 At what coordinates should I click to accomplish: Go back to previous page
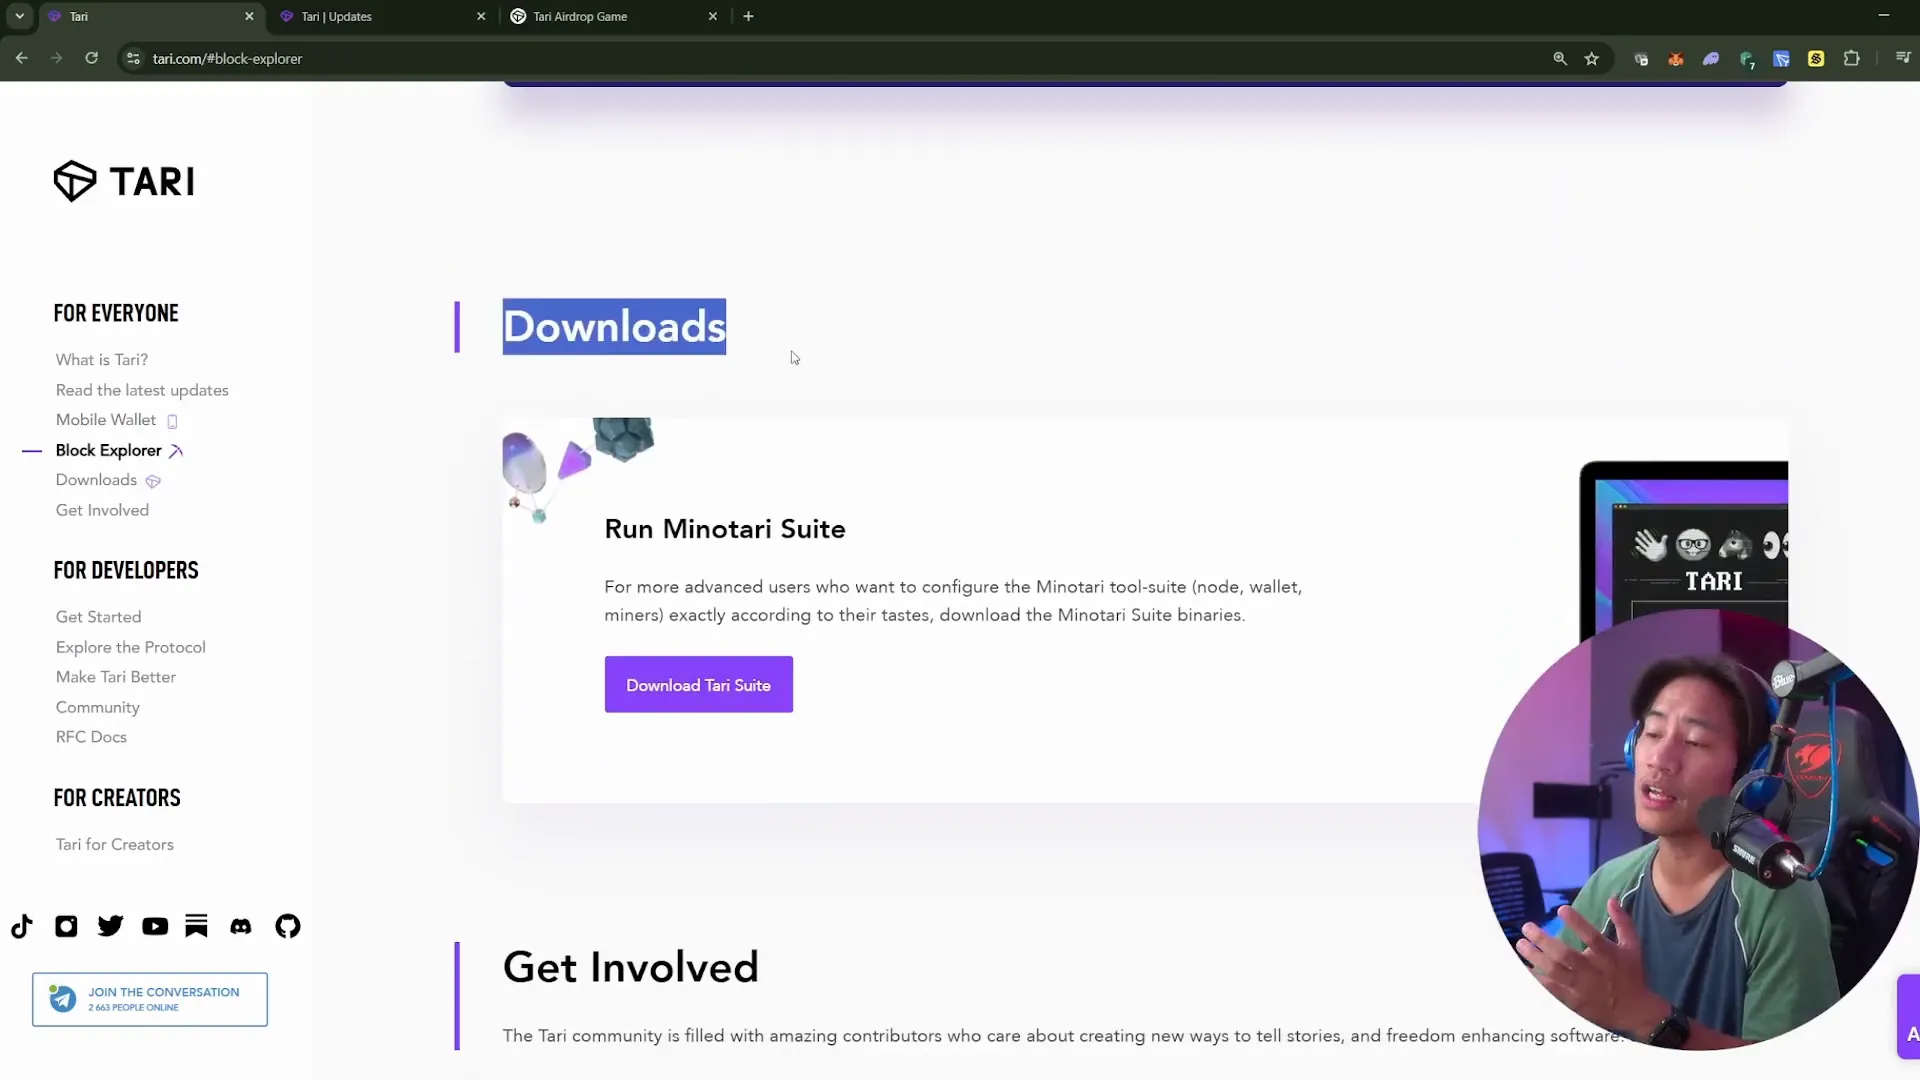tap(22, 58)
